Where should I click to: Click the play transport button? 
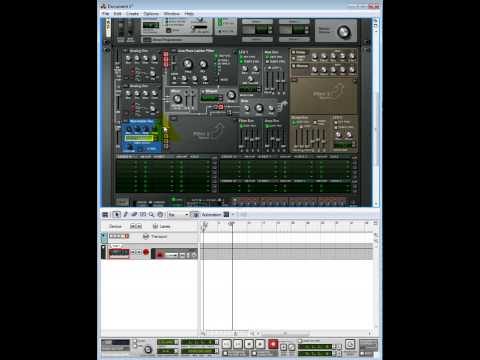point(260,344)
